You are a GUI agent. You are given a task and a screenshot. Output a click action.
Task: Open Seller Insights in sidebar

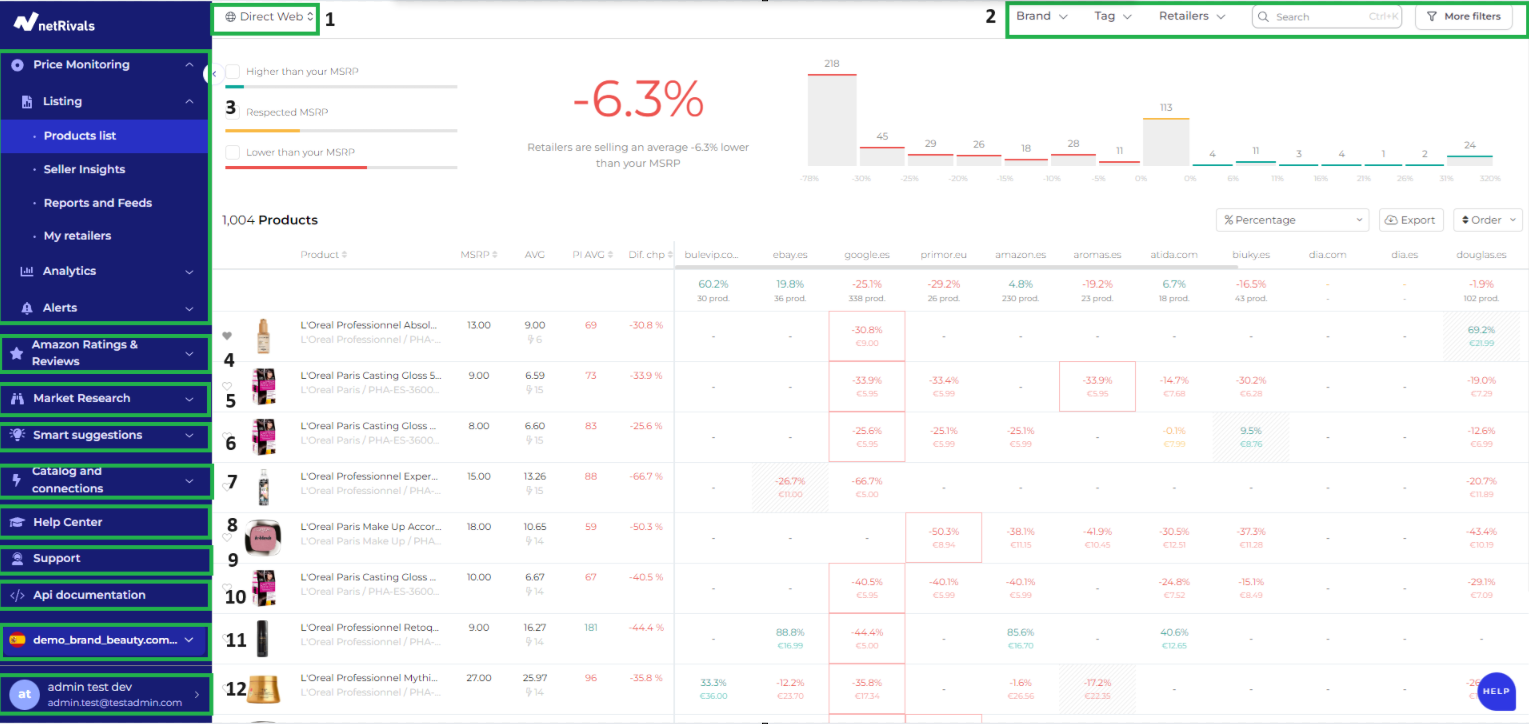coord(84,170)
